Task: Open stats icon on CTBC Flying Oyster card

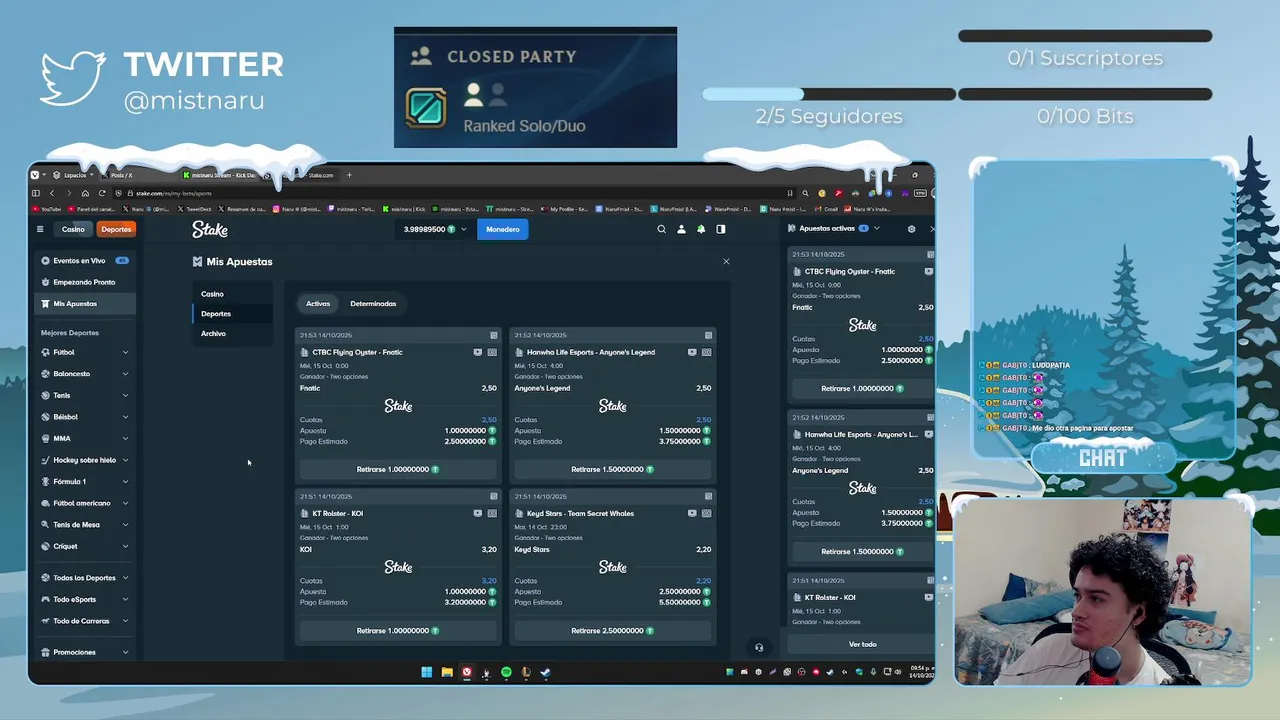Action: [x=492, y=352]
